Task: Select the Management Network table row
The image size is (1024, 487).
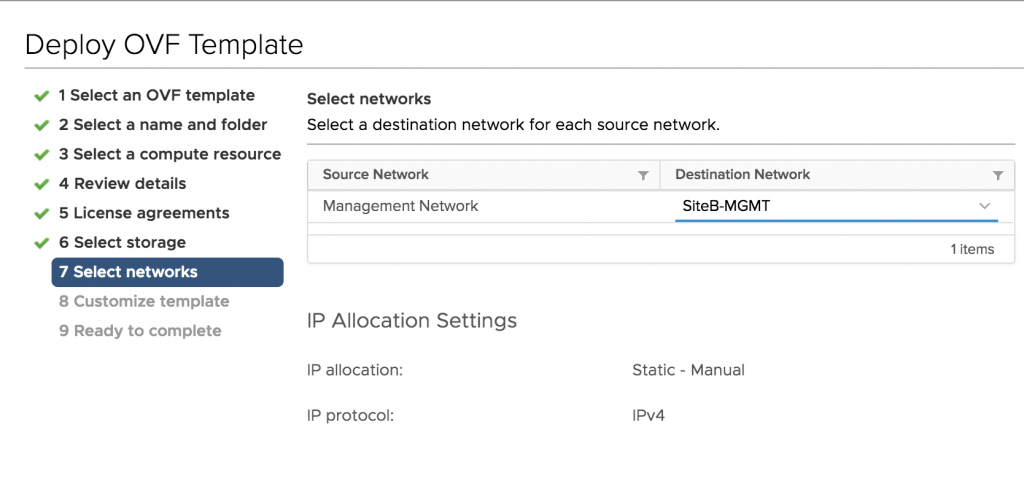Action: 661,206
